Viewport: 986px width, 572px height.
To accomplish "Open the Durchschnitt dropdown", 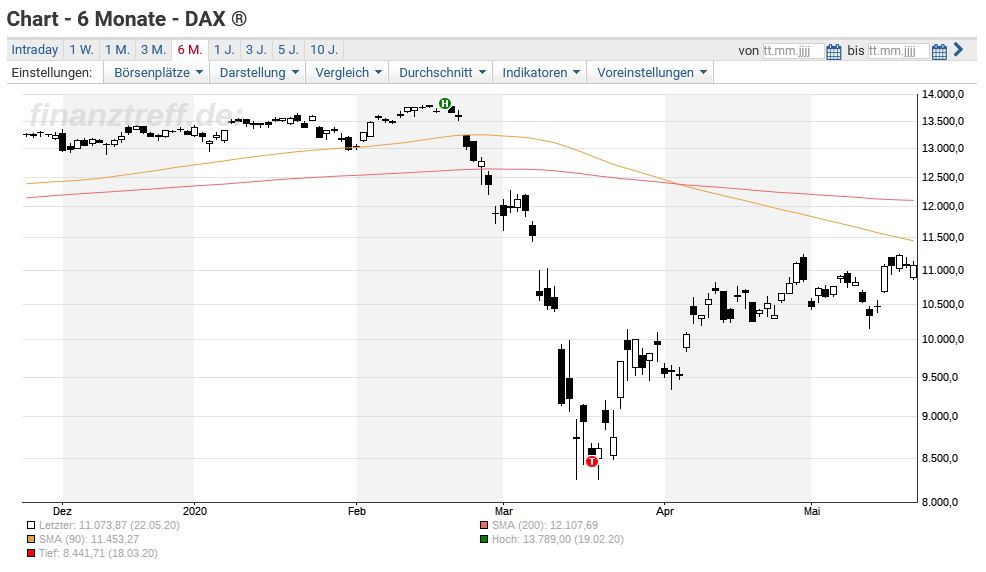I will (x=441, y=72).
